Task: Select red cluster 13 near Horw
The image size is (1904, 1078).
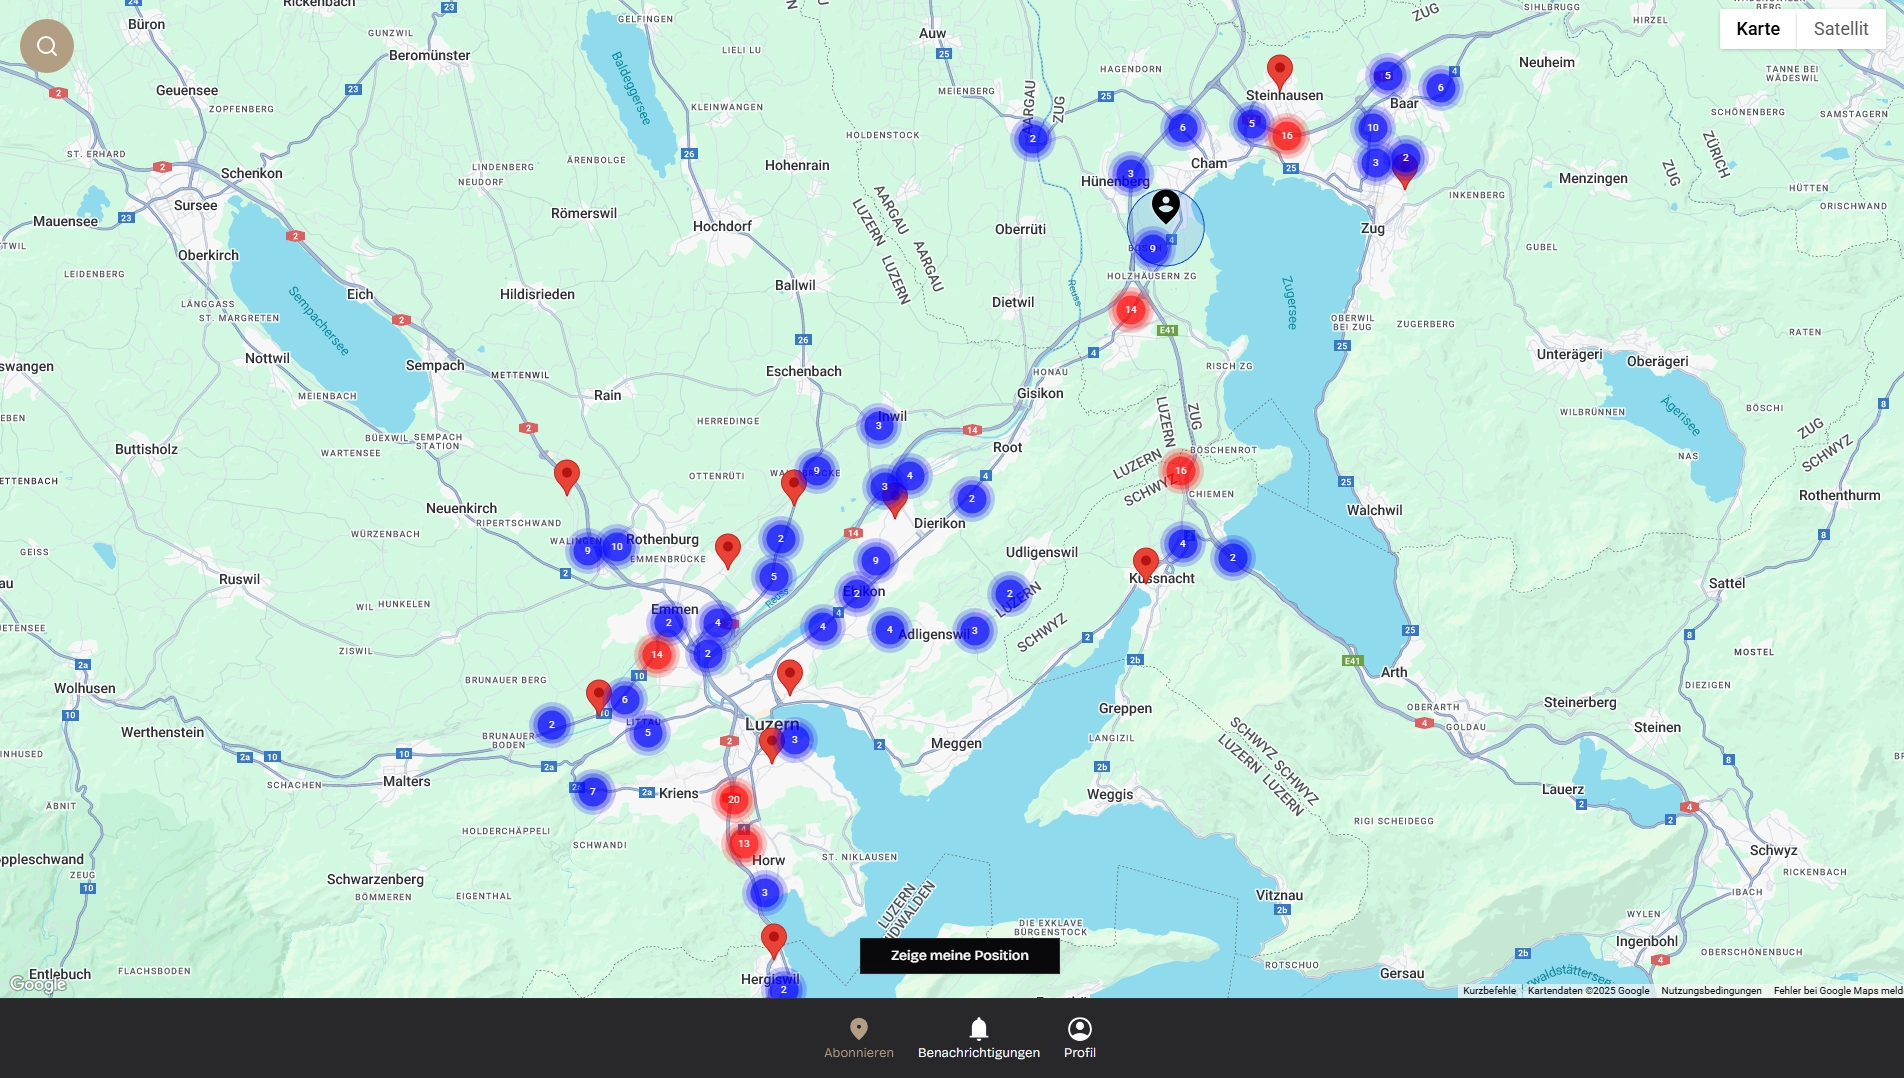Action: tap(744, 844)
